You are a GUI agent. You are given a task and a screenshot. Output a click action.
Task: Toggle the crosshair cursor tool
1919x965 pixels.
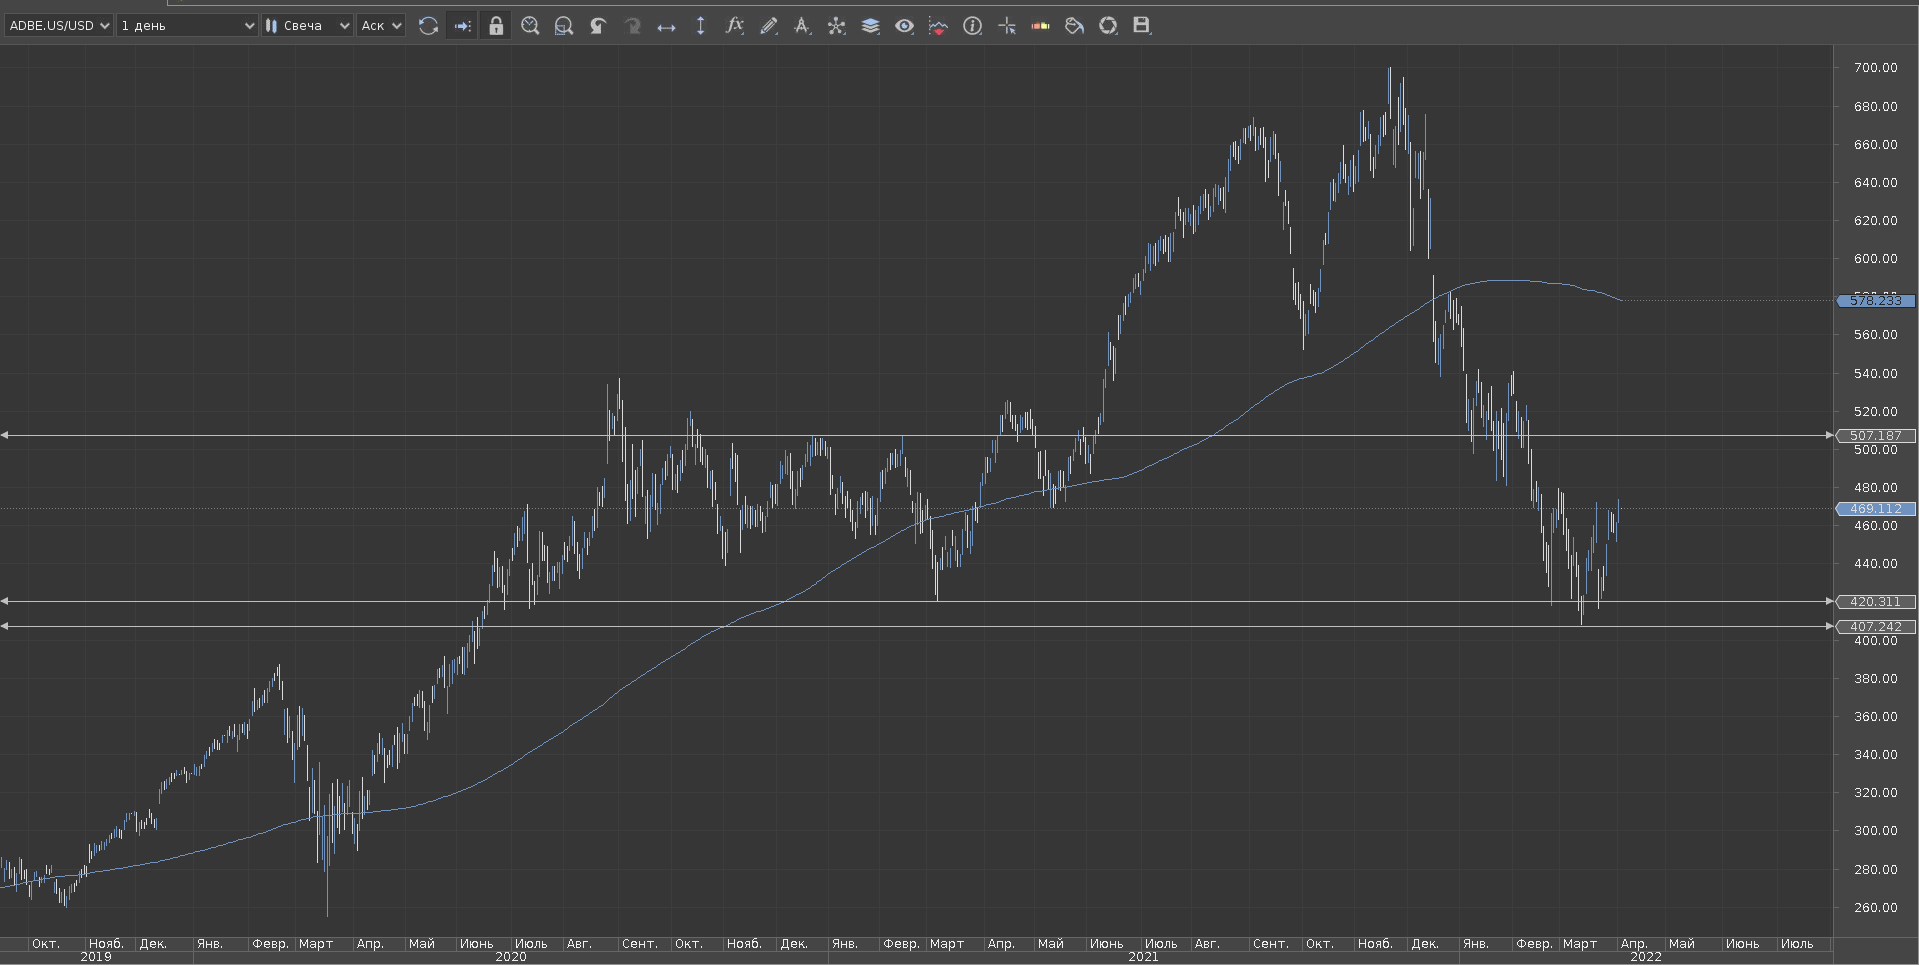coord(1006,26)
